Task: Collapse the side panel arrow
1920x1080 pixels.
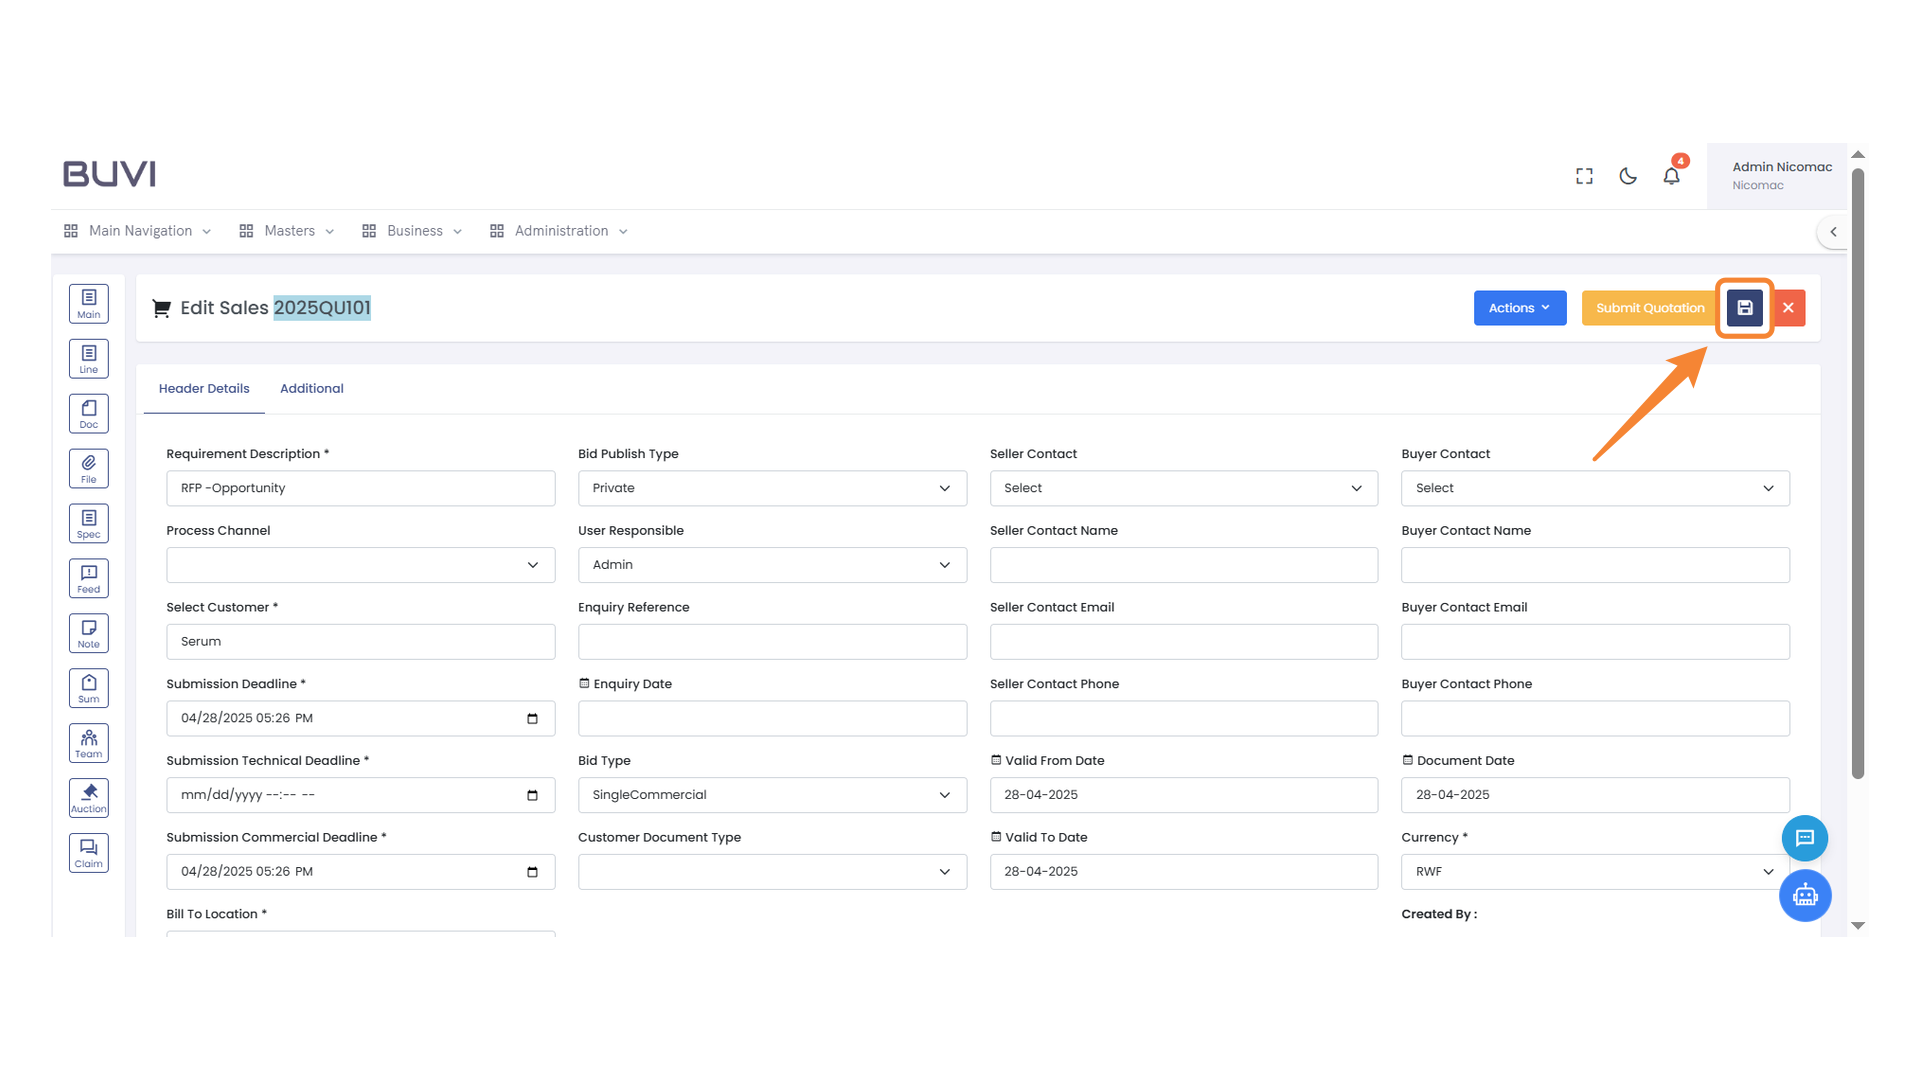Action: [x=1833, y=231]
